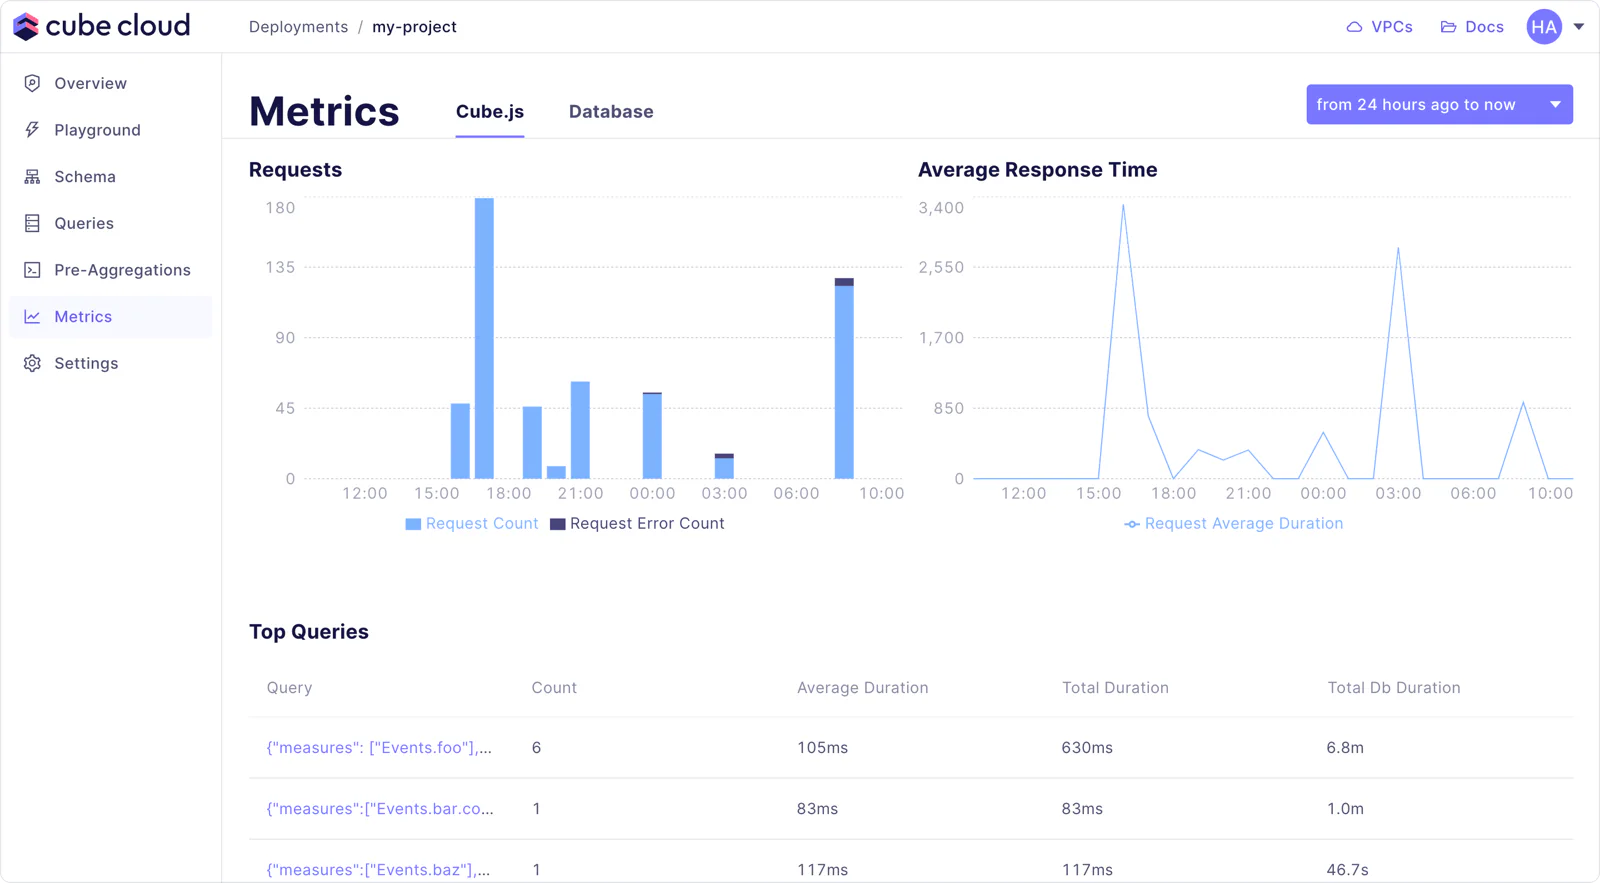
Task: Click the Request Error Count legend label
Action: click(x=647, y=524)
